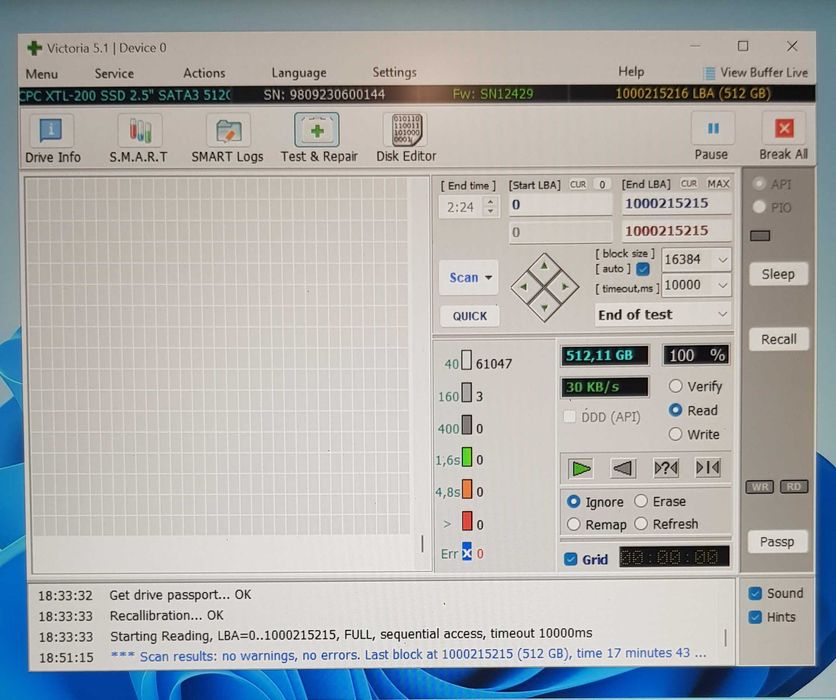Select the Write radio button
The image size is (836, 700).
tap(676, 434)
